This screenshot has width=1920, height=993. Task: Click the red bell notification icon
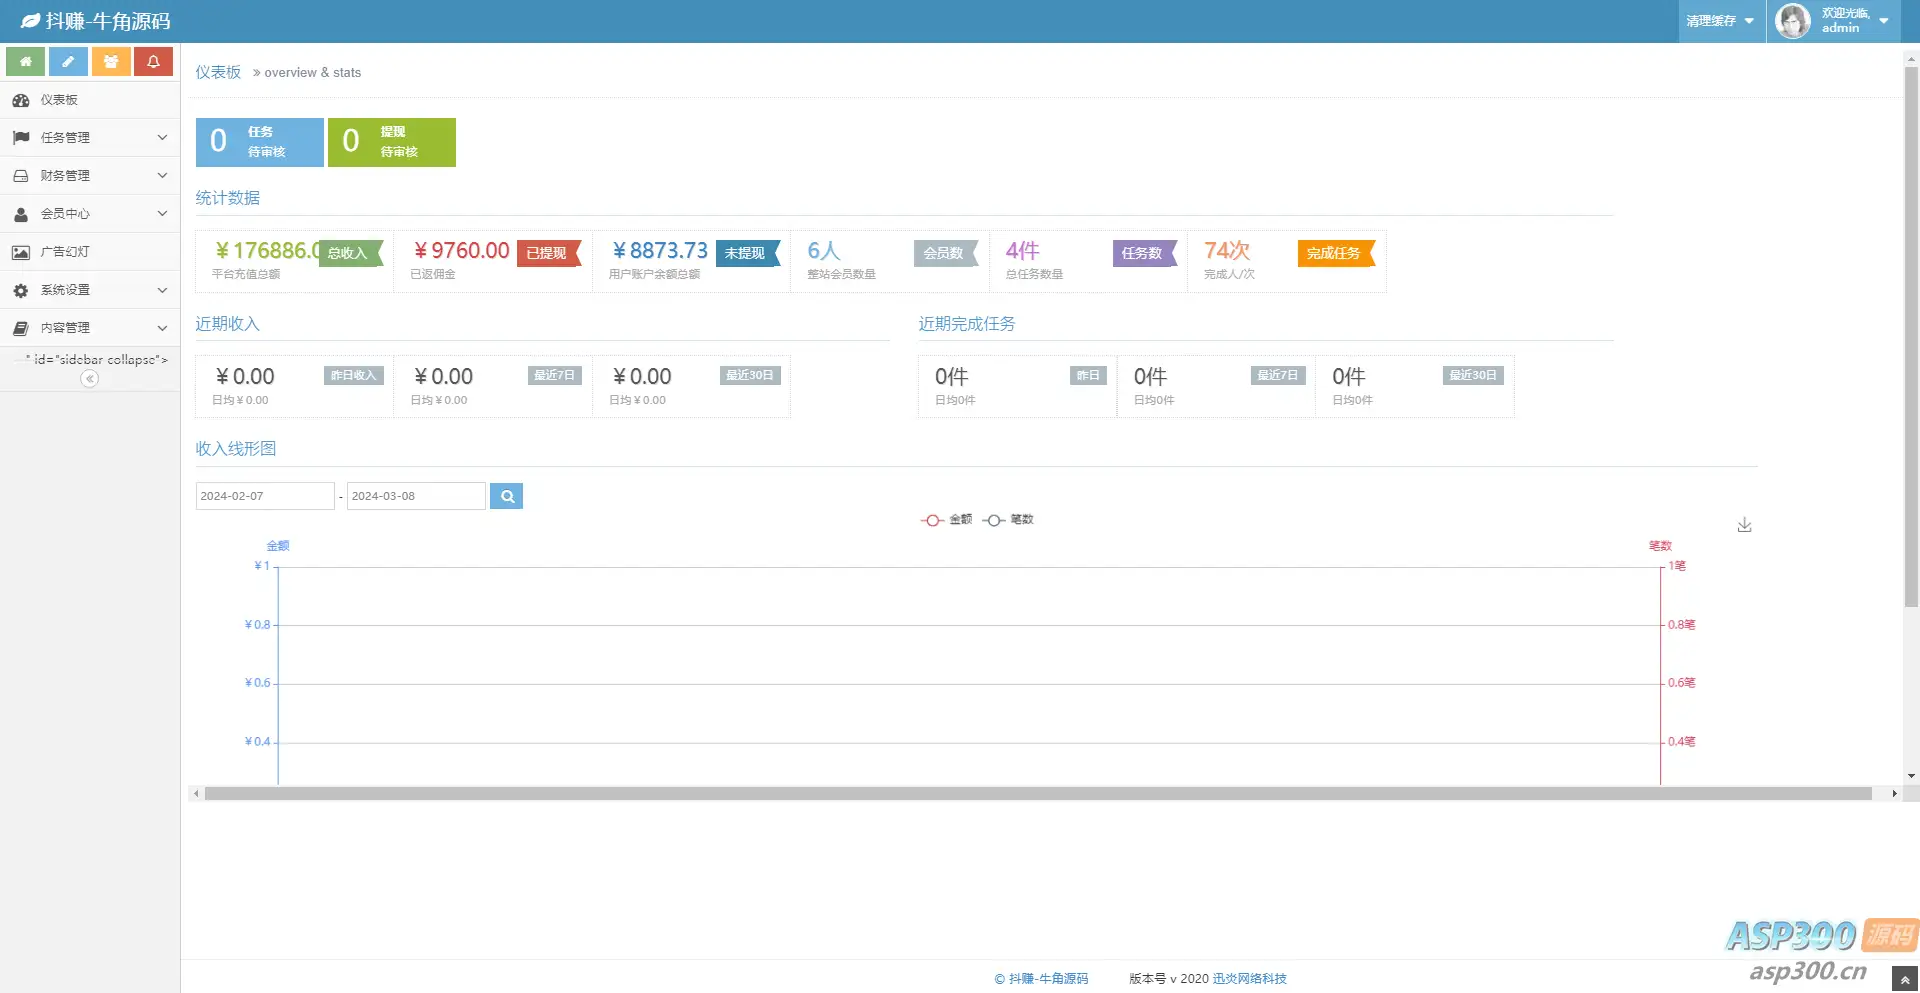tap(153, 61)
